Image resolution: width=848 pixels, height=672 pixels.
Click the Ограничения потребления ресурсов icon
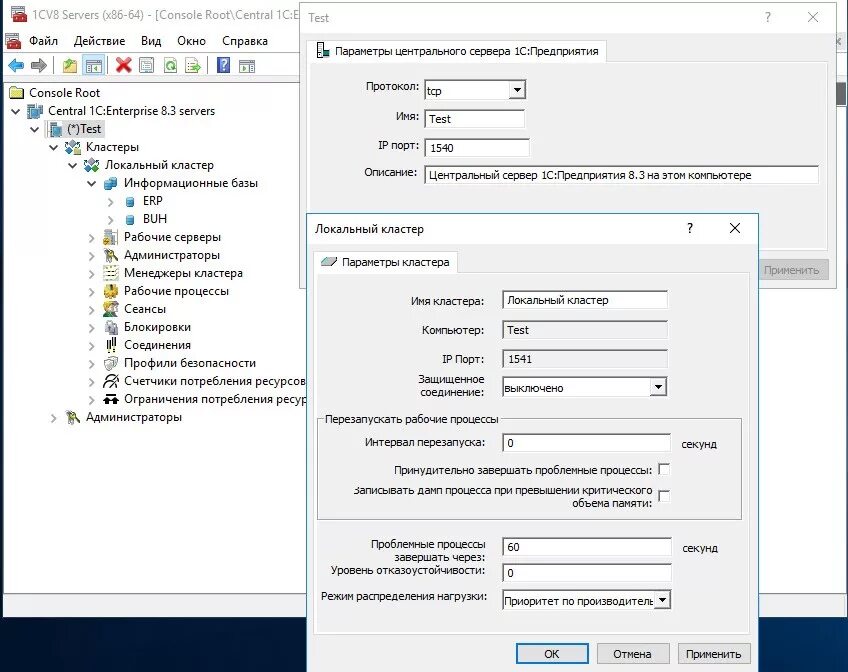pyautogui.click(x=110, y=399)
